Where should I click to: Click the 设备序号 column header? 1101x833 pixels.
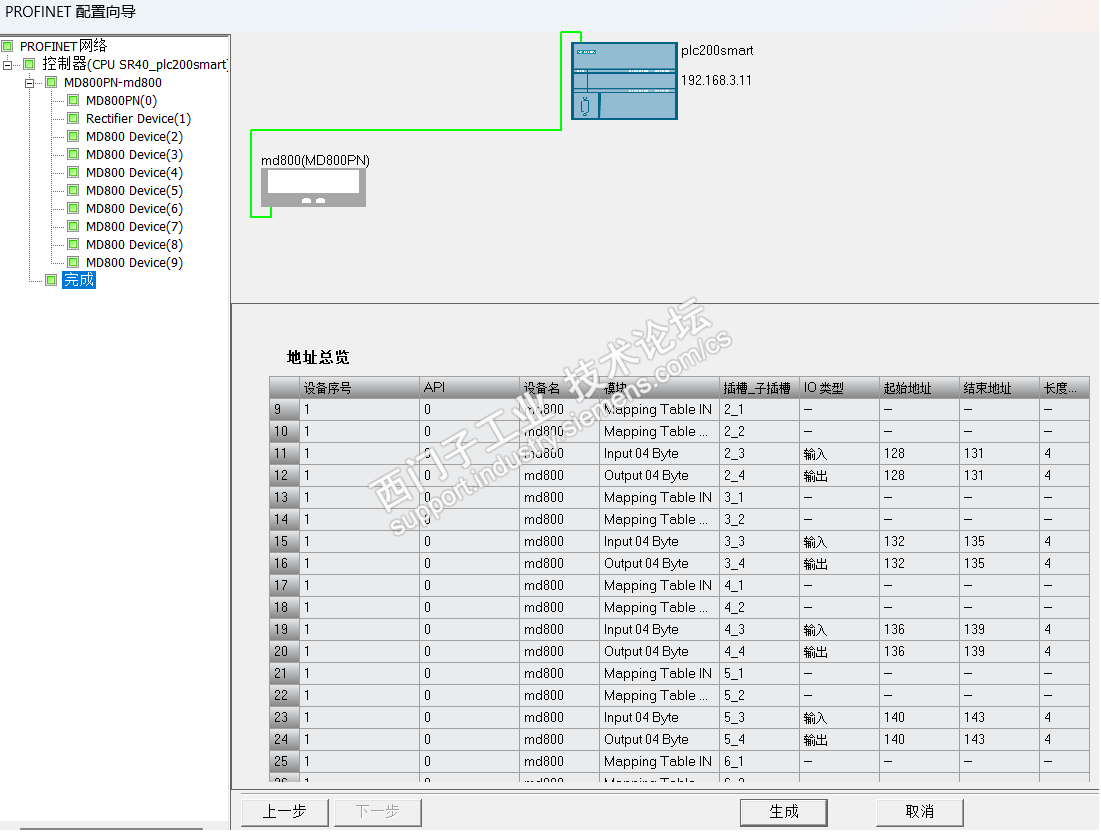tap(360, 388)
